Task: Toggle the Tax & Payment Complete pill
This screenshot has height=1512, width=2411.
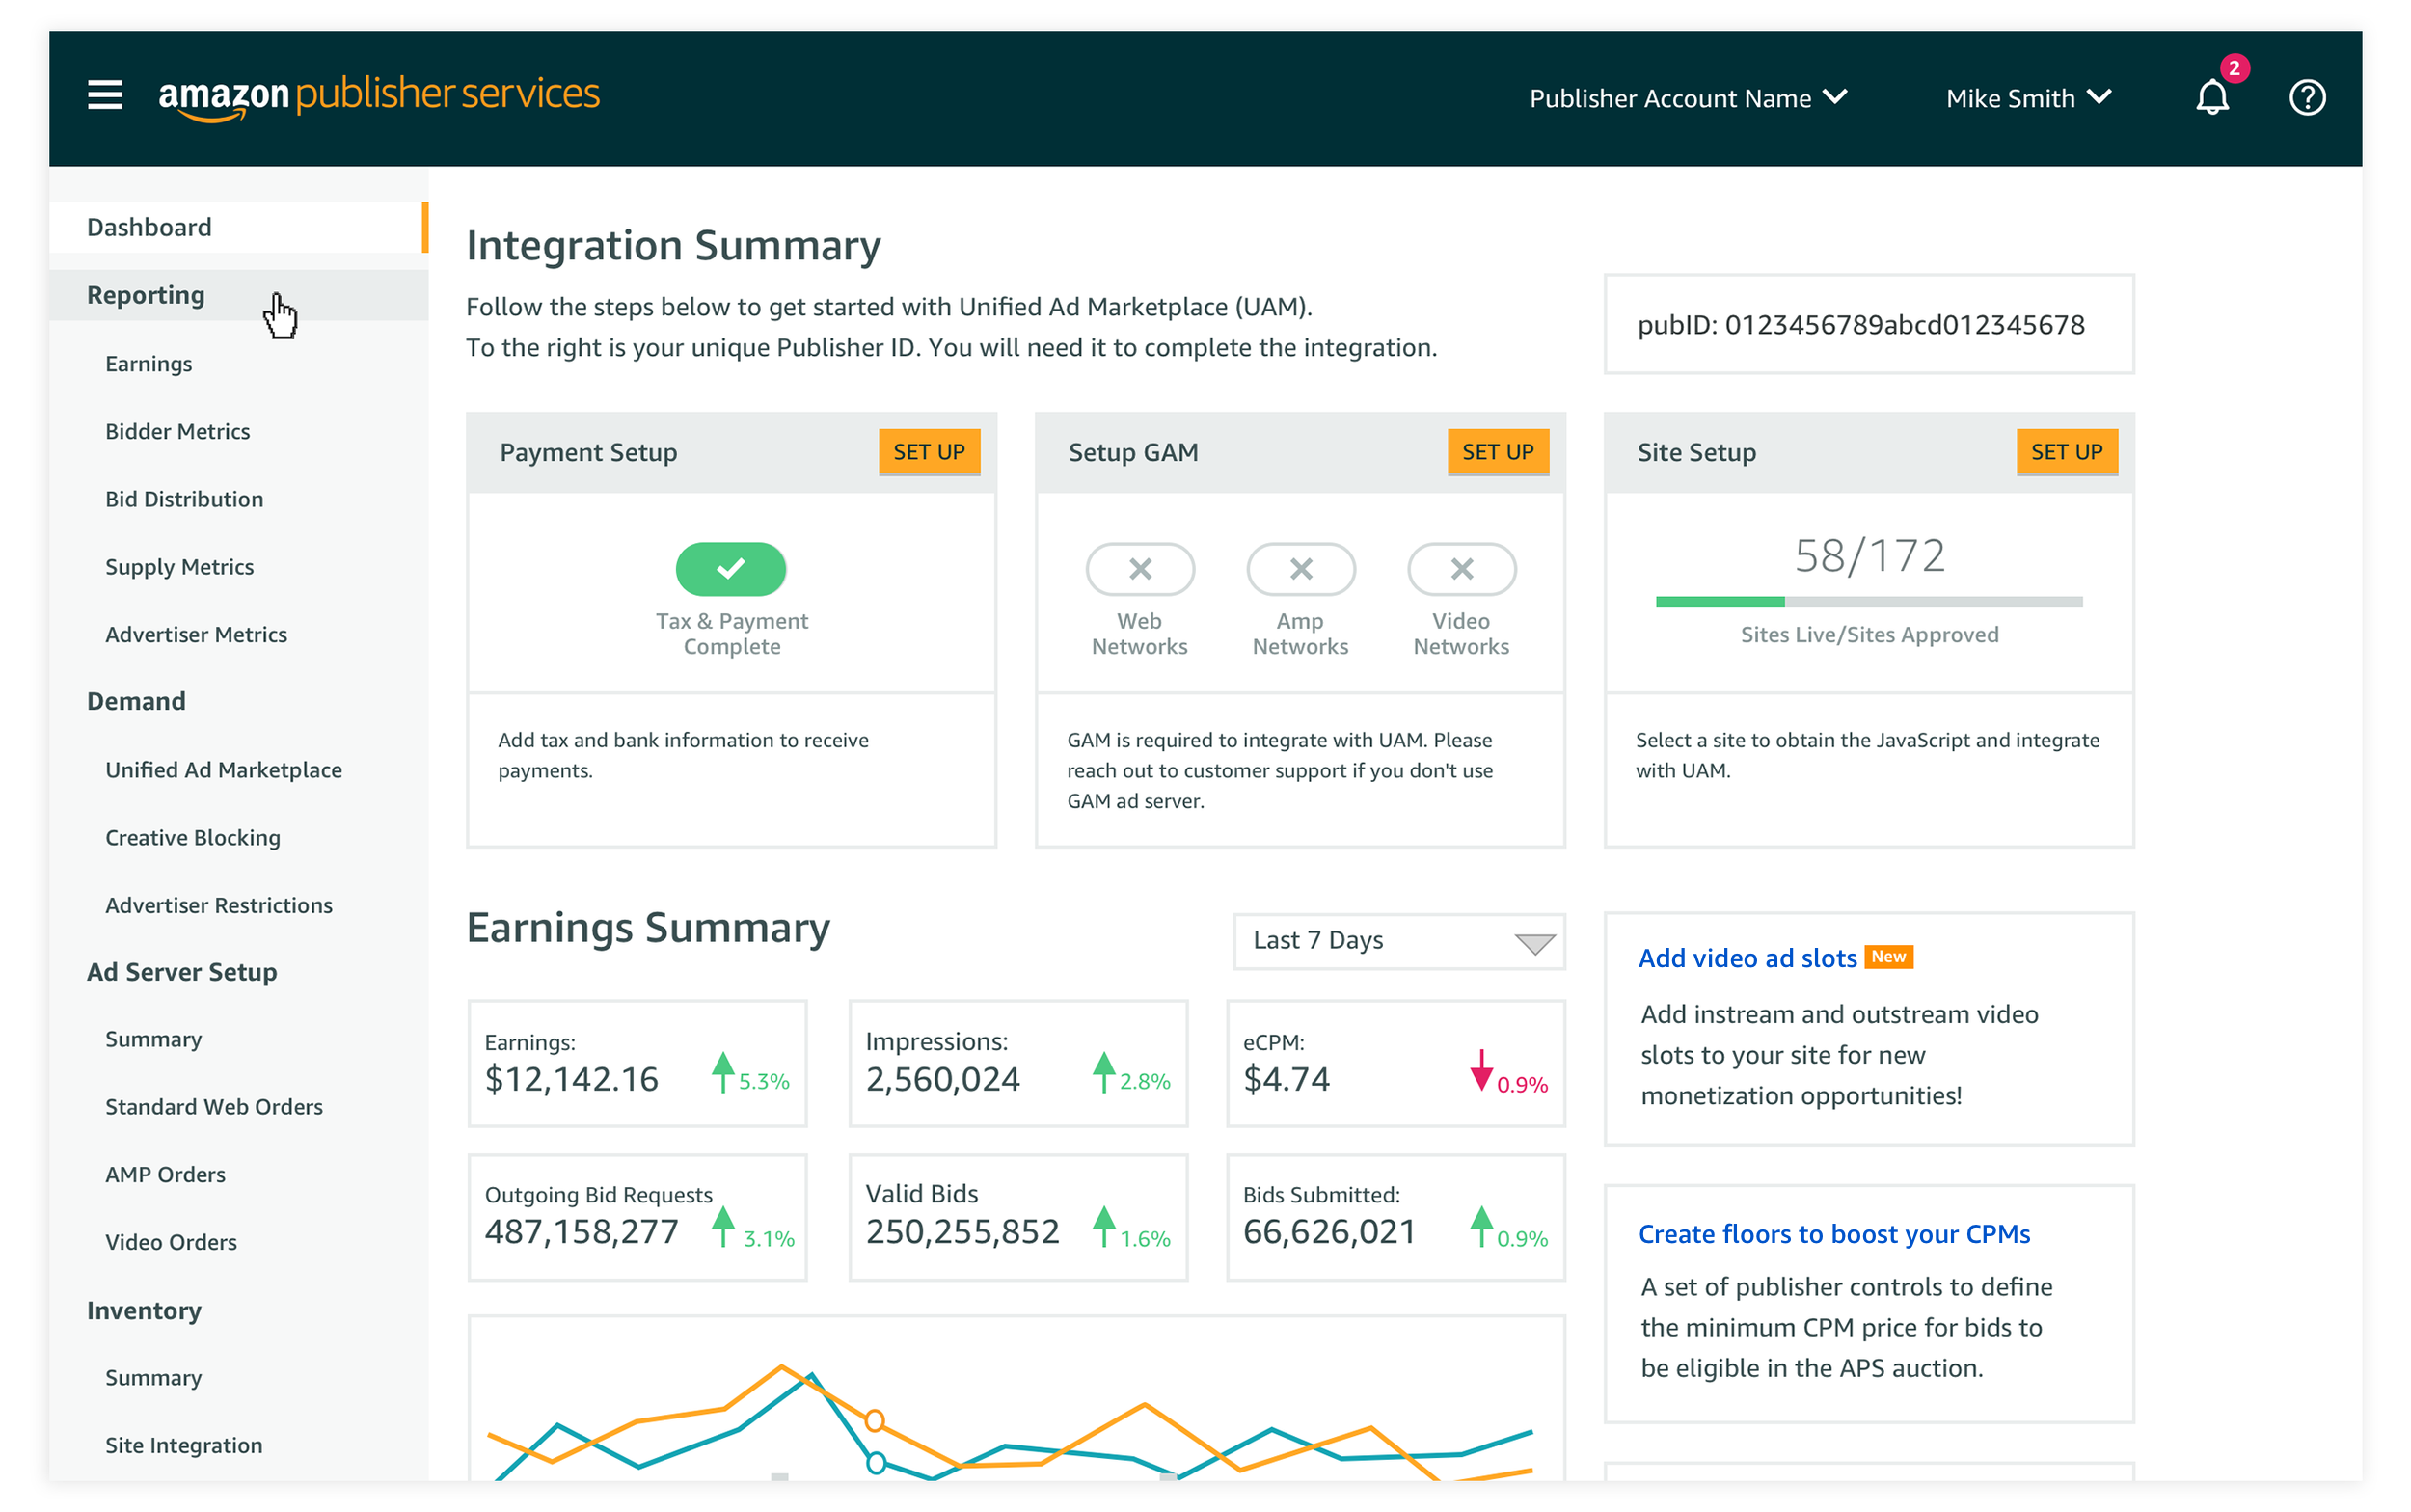Action: [x=731, y=569]
